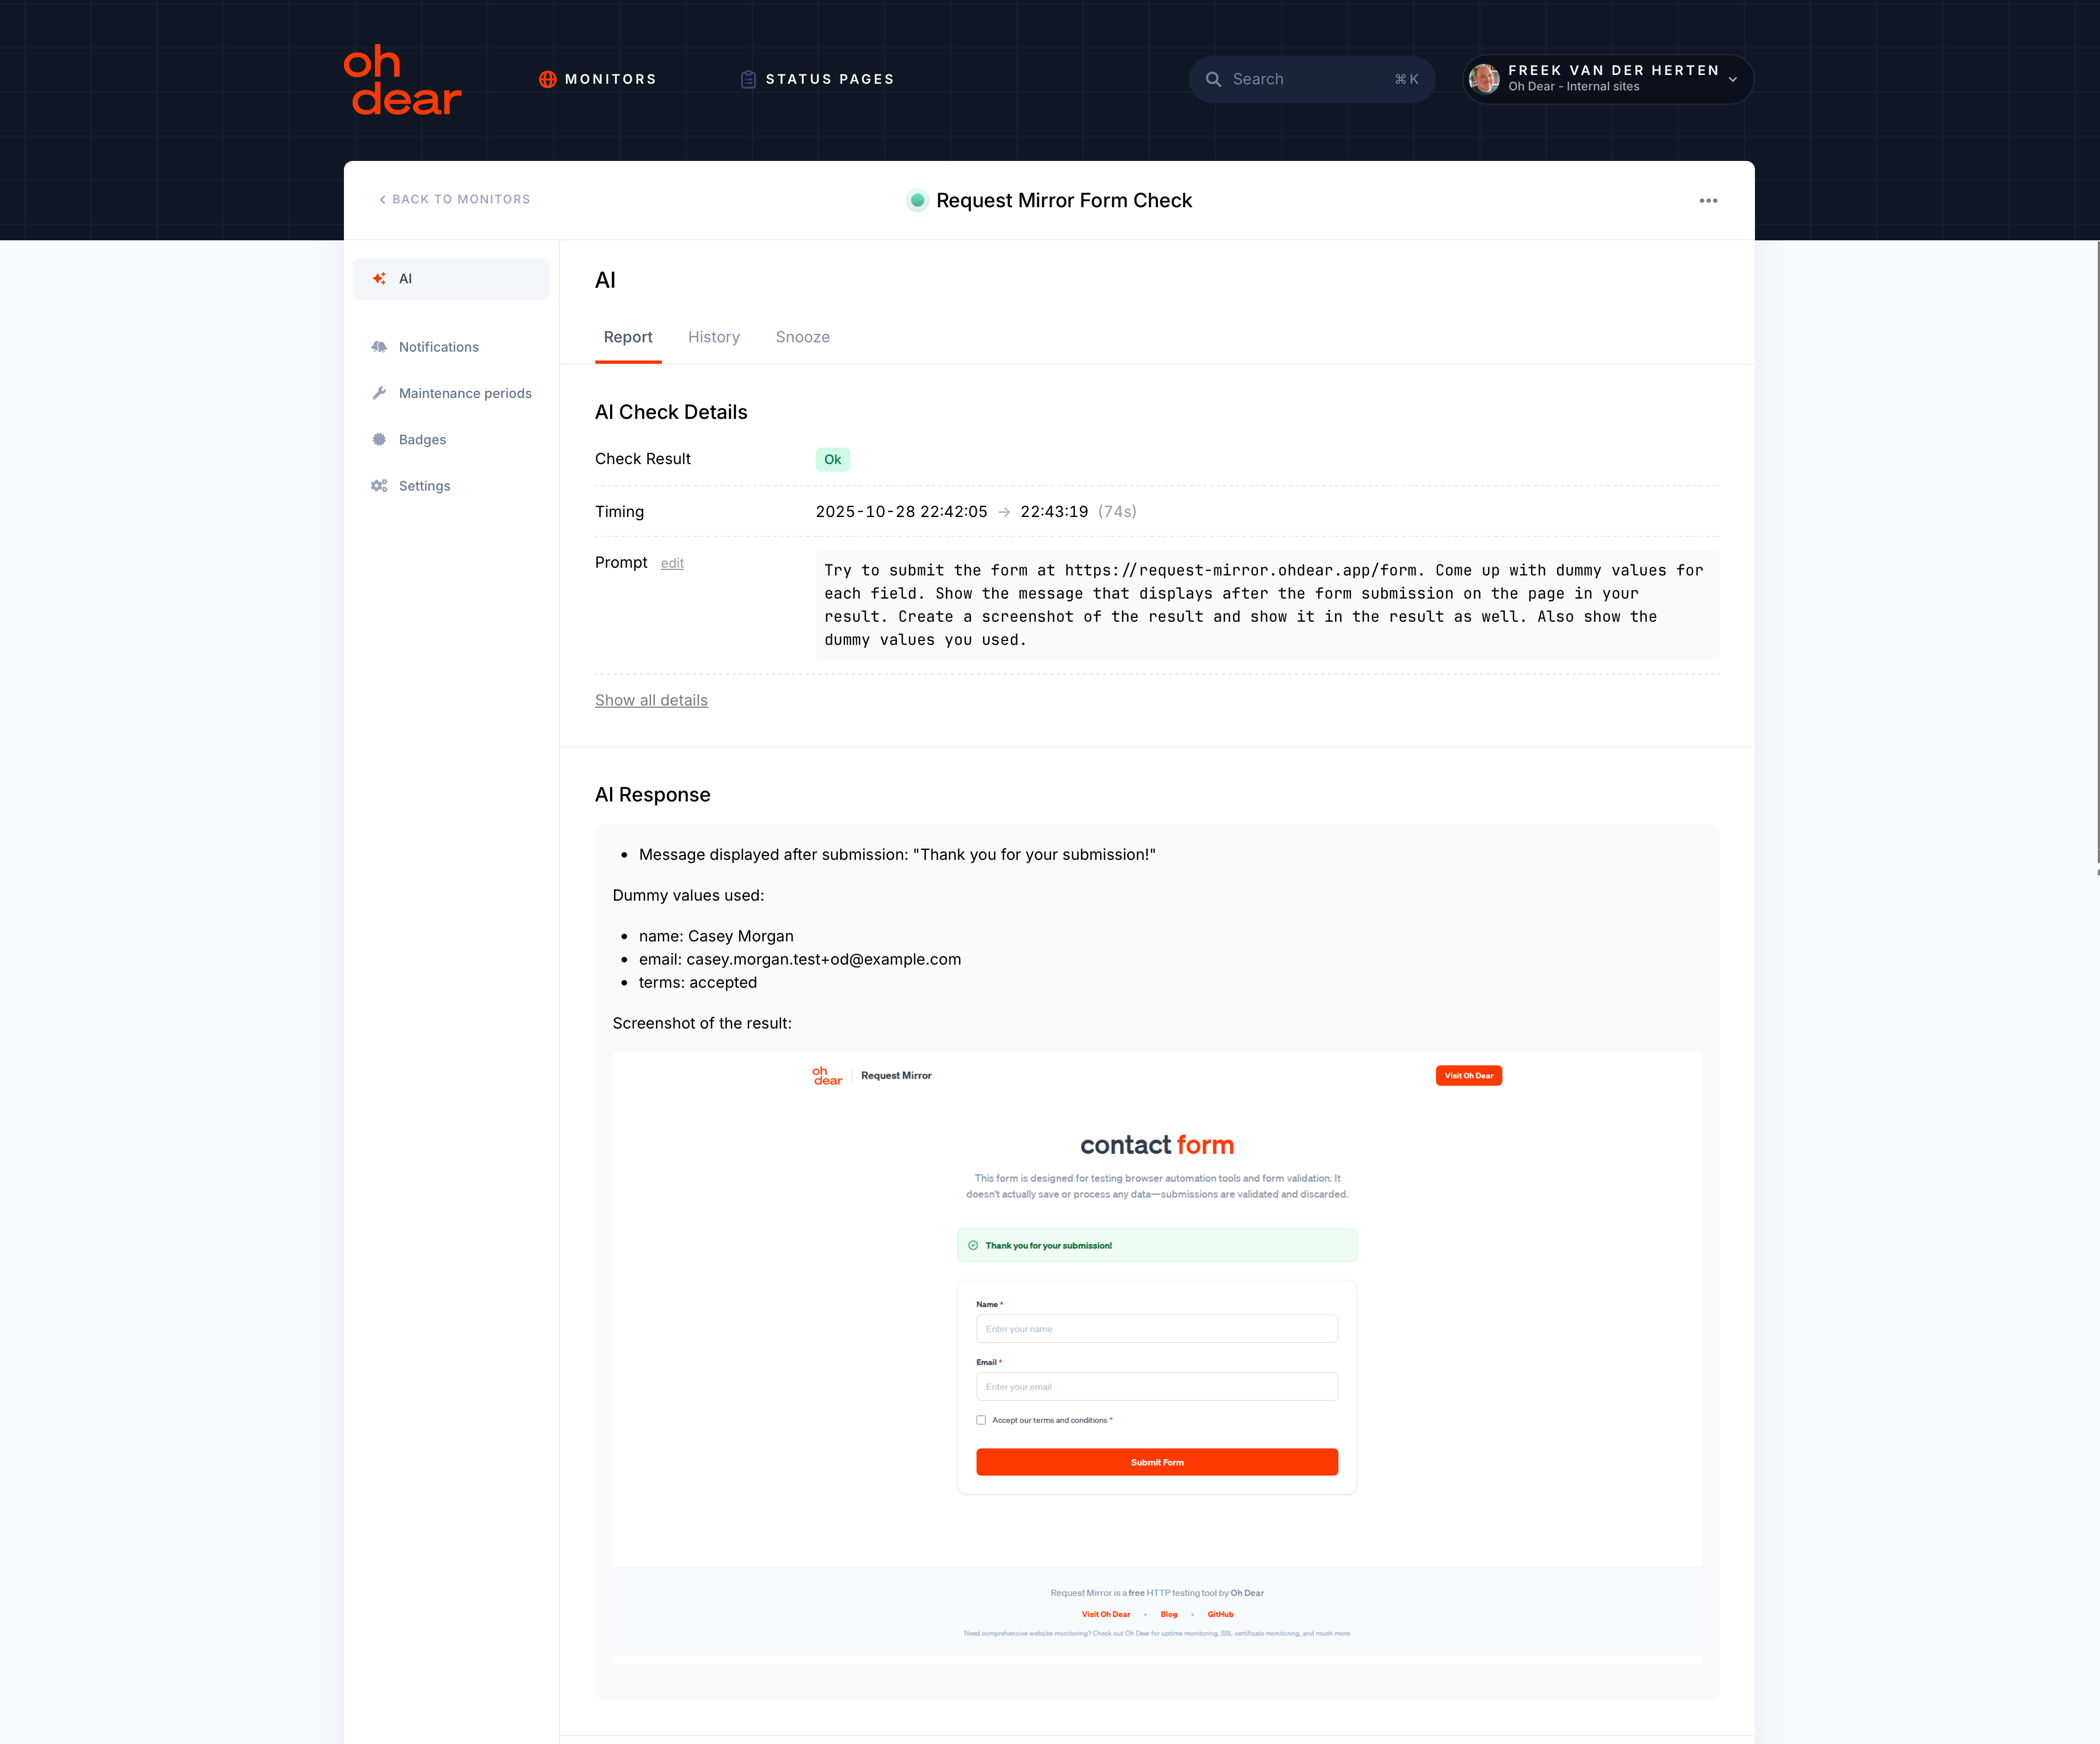
Task: Expand the Freek Van Der Herten account dropdown
Action: coord(1732,79)
